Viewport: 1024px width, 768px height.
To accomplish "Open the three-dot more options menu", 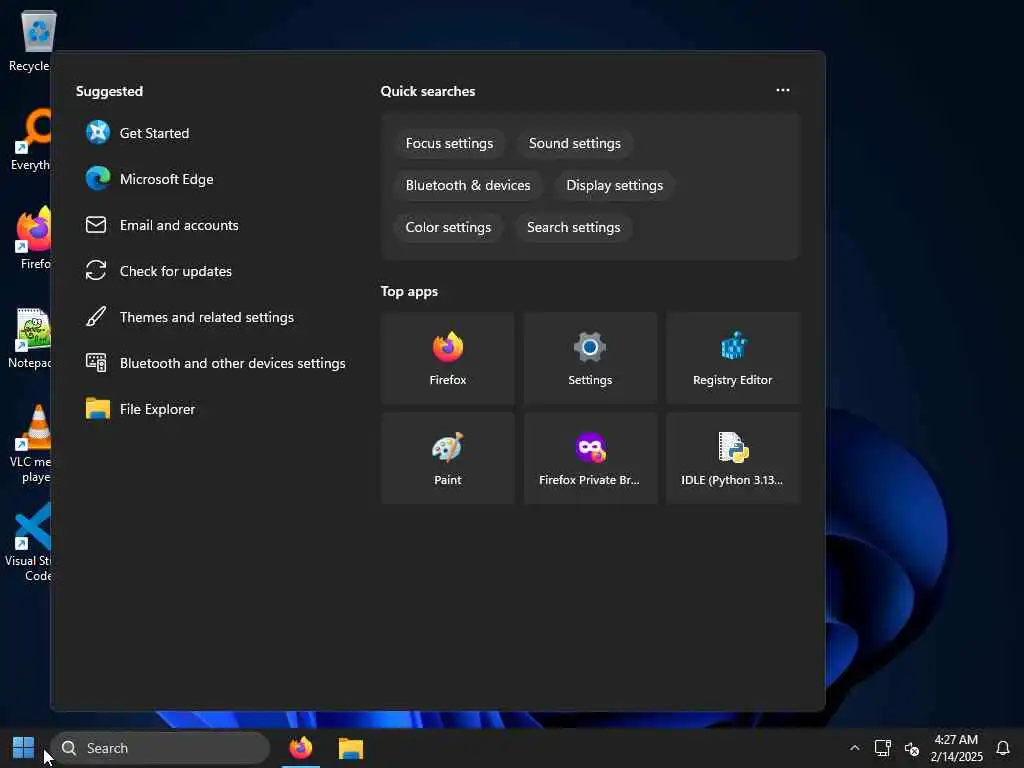I will (x=782, y=90).
